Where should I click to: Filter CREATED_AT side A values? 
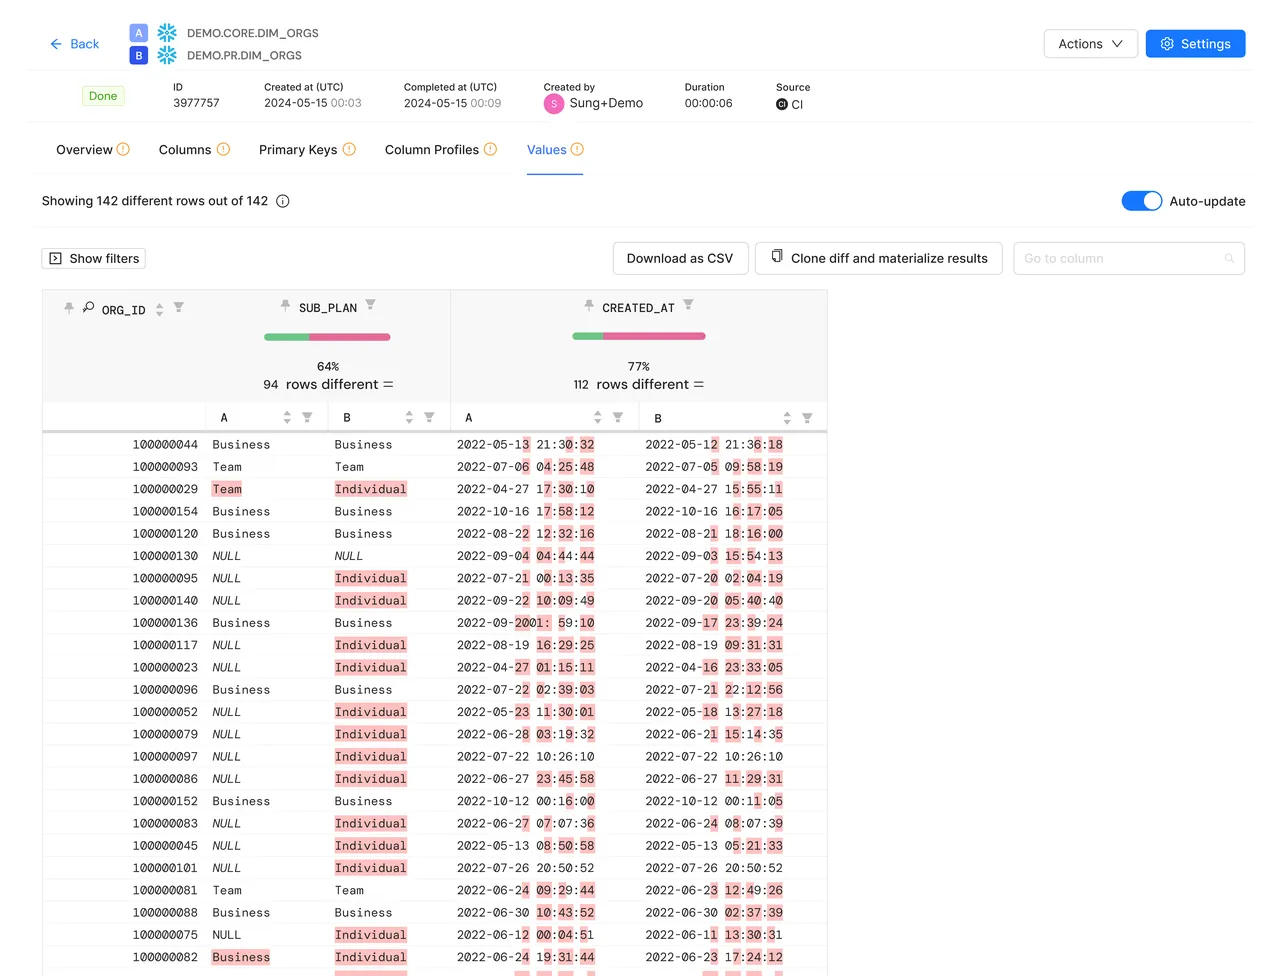(x=618, y=417)
